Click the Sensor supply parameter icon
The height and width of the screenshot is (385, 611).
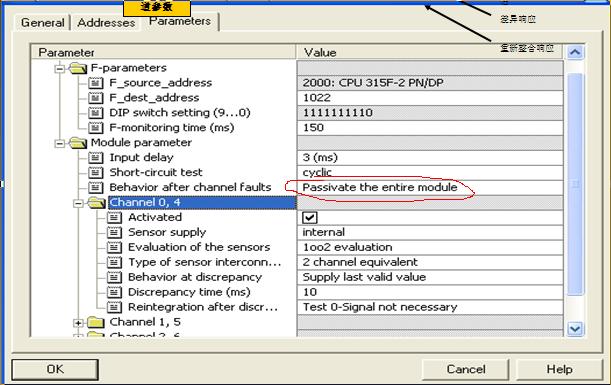pos(114,233)
